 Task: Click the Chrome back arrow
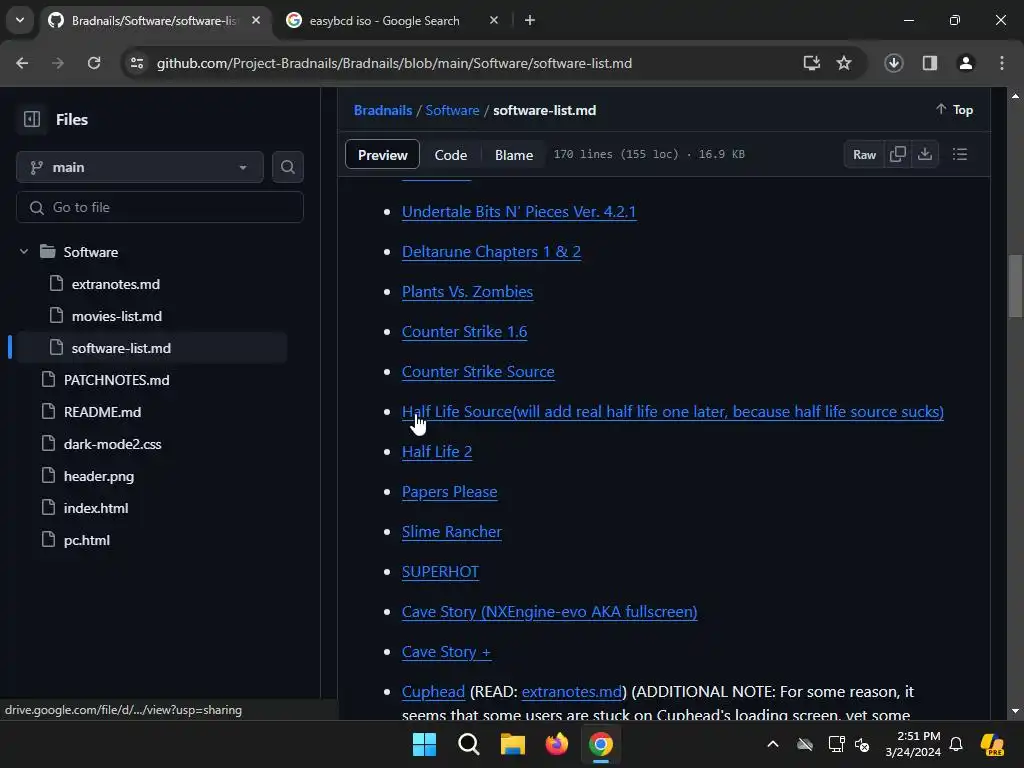(22, 63)
